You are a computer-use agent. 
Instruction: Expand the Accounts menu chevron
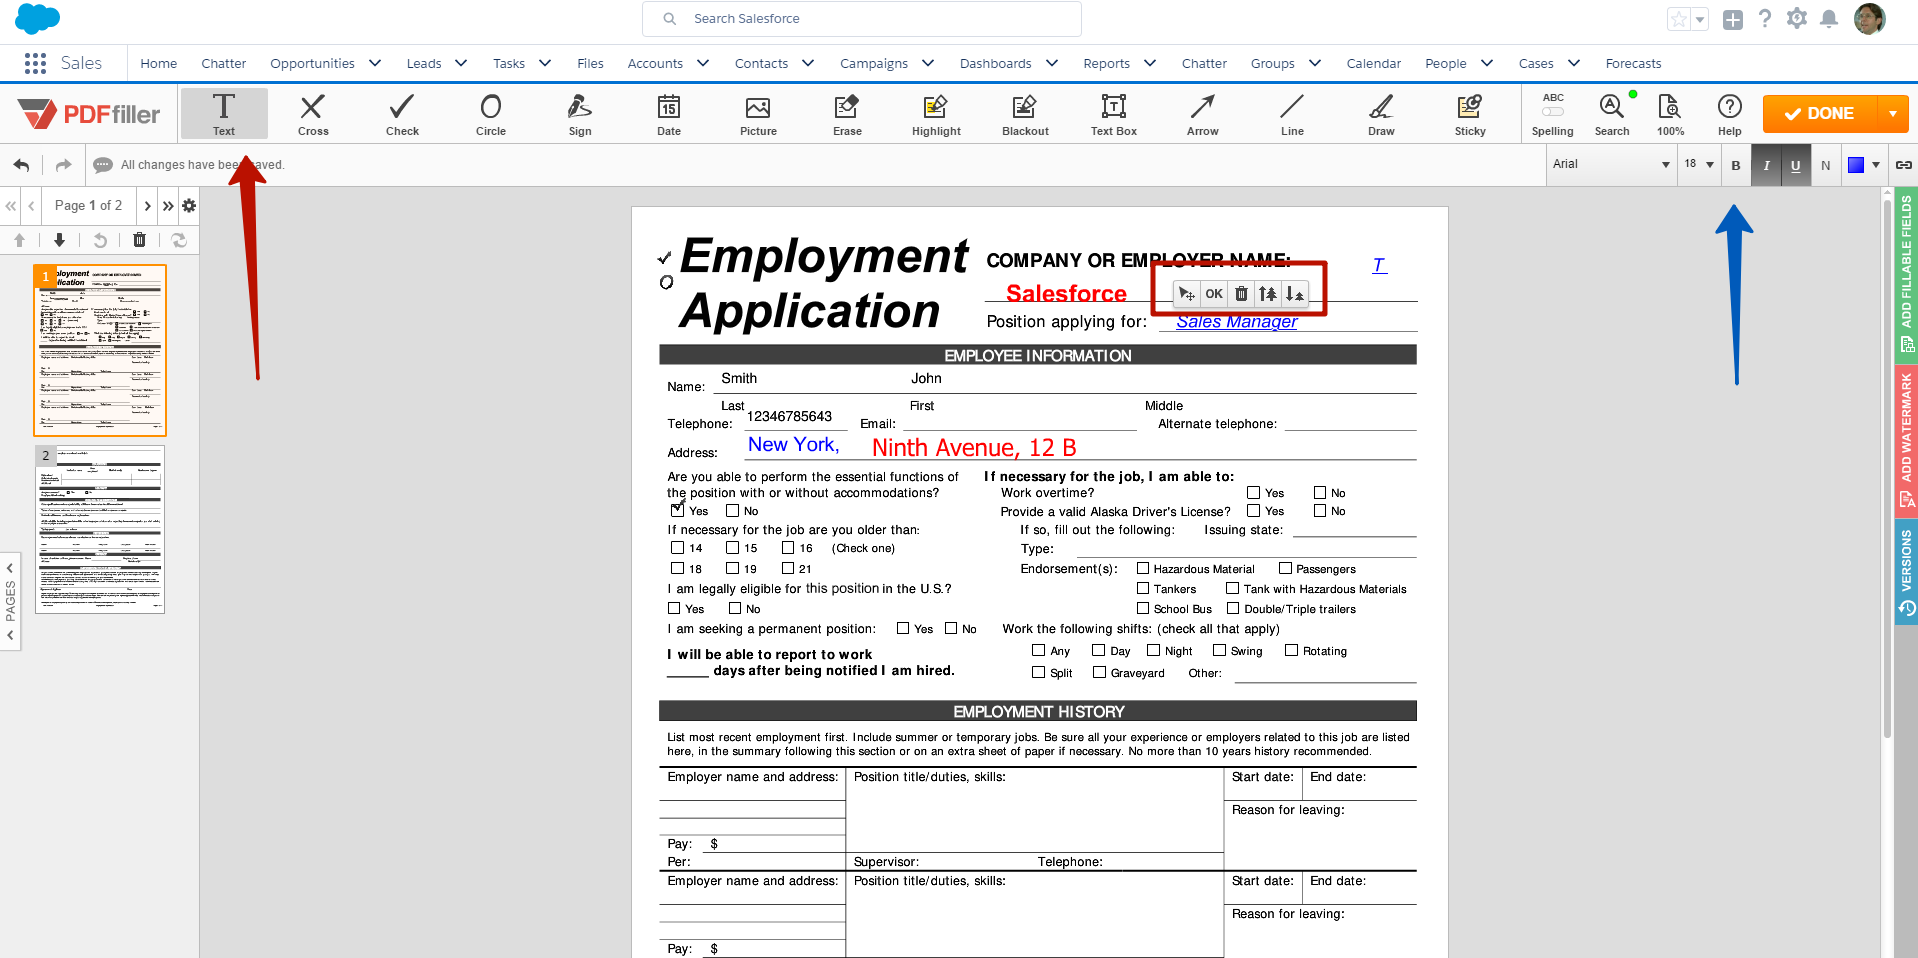pyautogui.click(x=703, y=63)
